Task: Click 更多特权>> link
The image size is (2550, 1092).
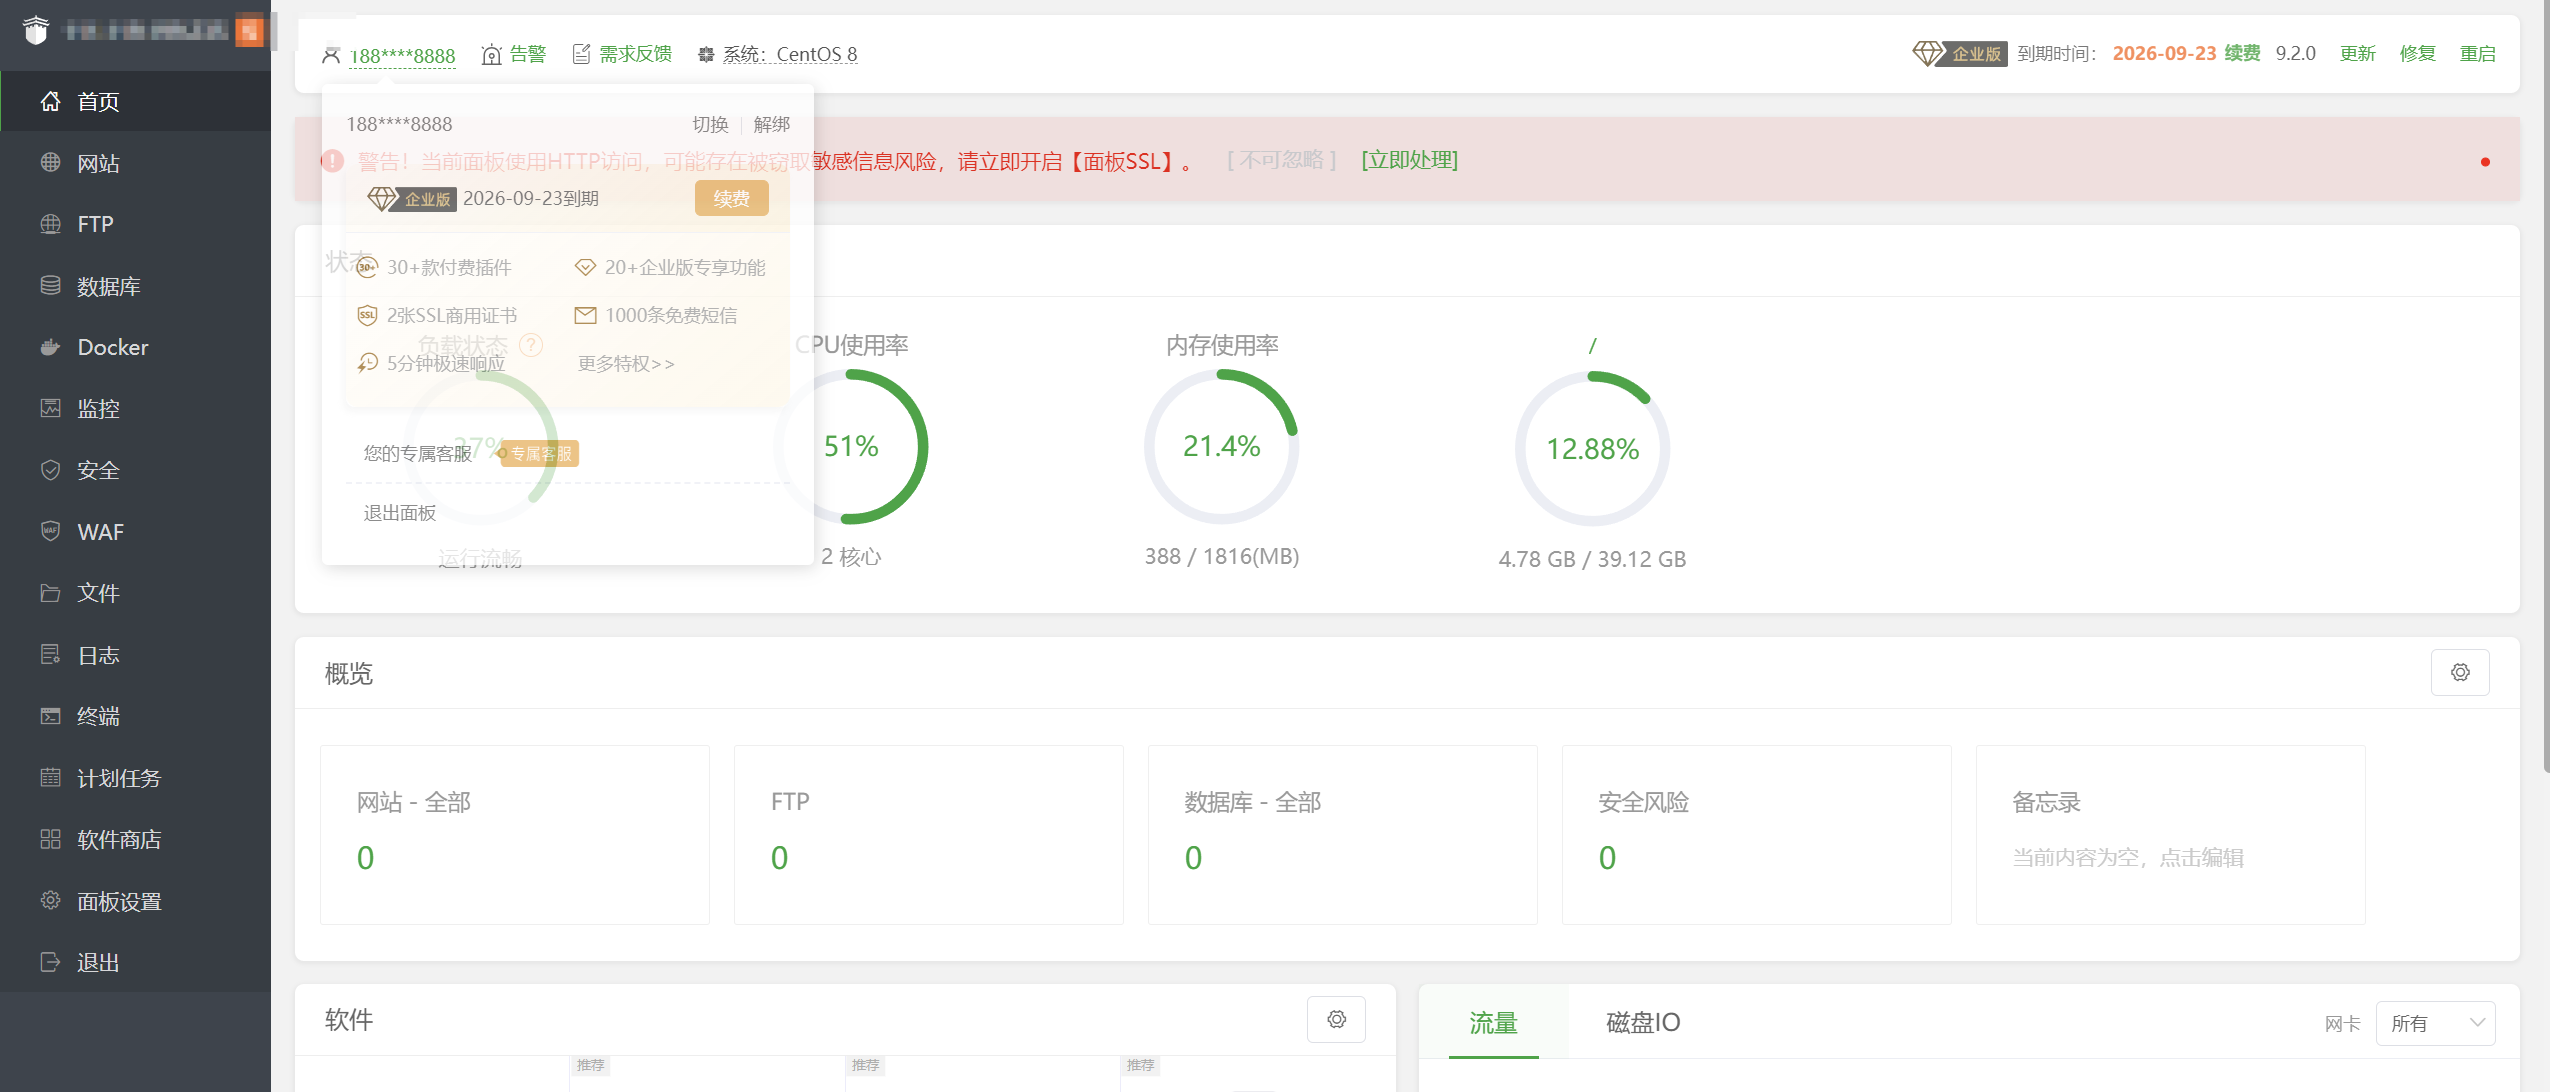Action: pos(626,363)
